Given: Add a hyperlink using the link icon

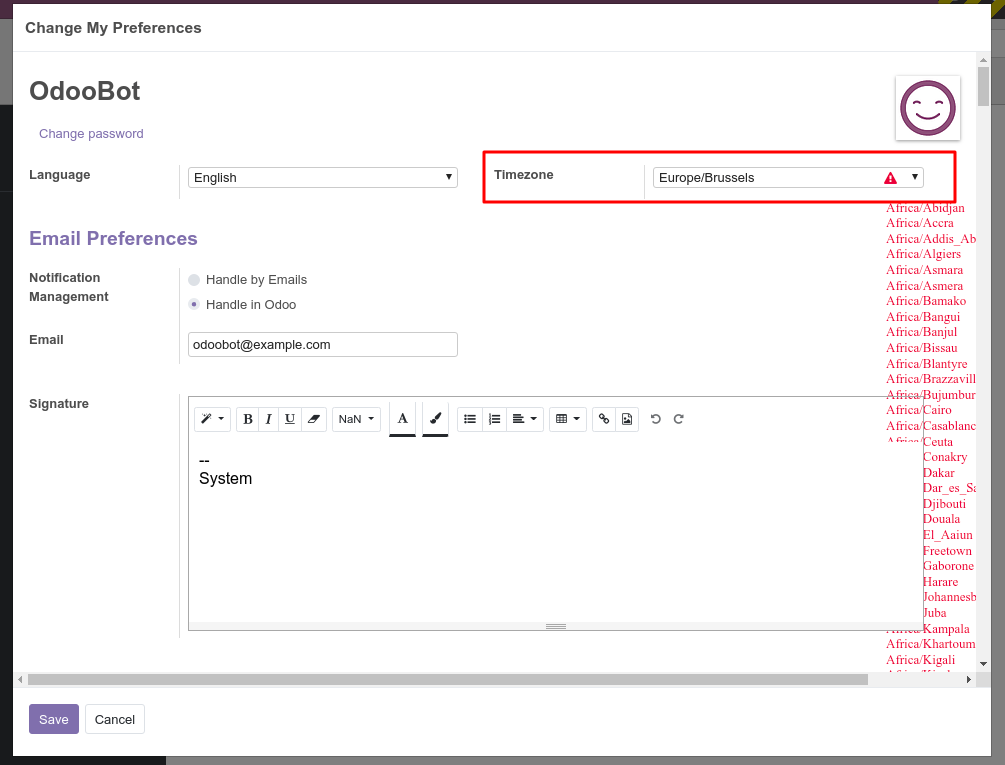Looking at the screenshot, I should [x=603, y=419].
